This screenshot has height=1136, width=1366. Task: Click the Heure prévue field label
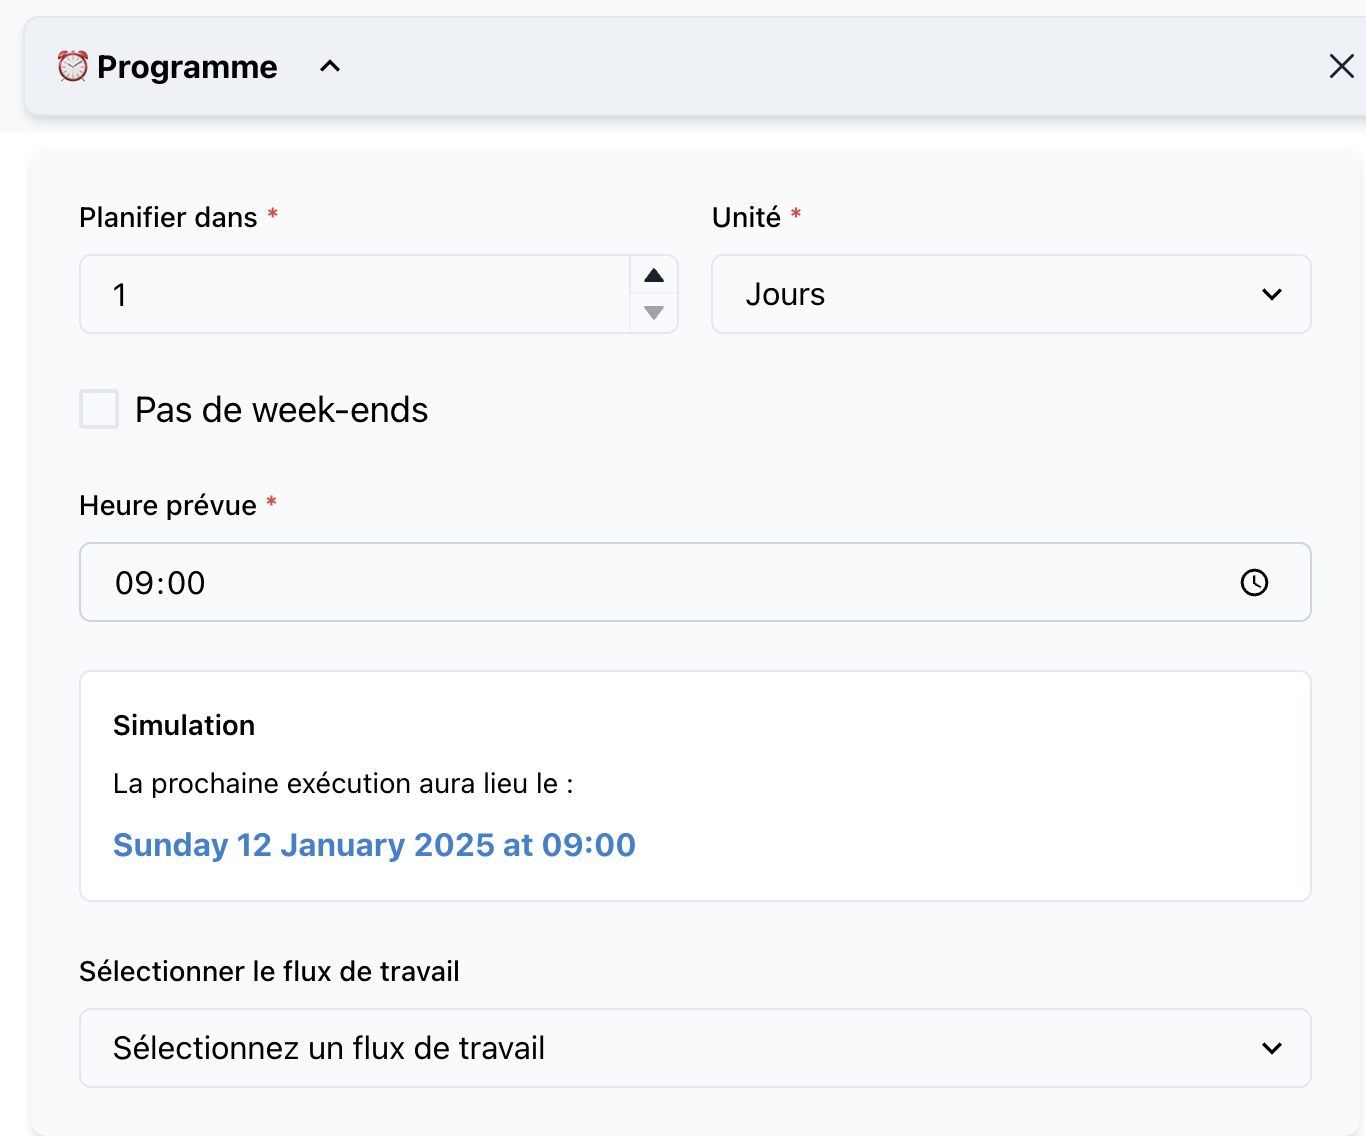[168, 506]
